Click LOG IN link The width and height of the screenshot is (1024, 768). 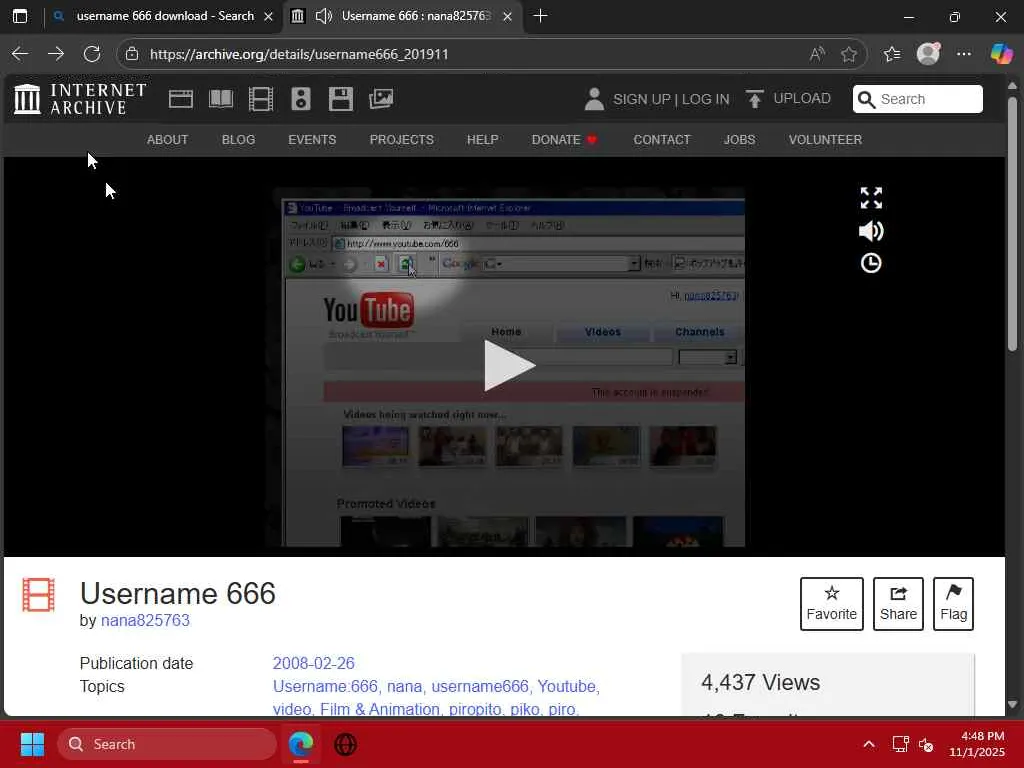[x=705, y=99]
